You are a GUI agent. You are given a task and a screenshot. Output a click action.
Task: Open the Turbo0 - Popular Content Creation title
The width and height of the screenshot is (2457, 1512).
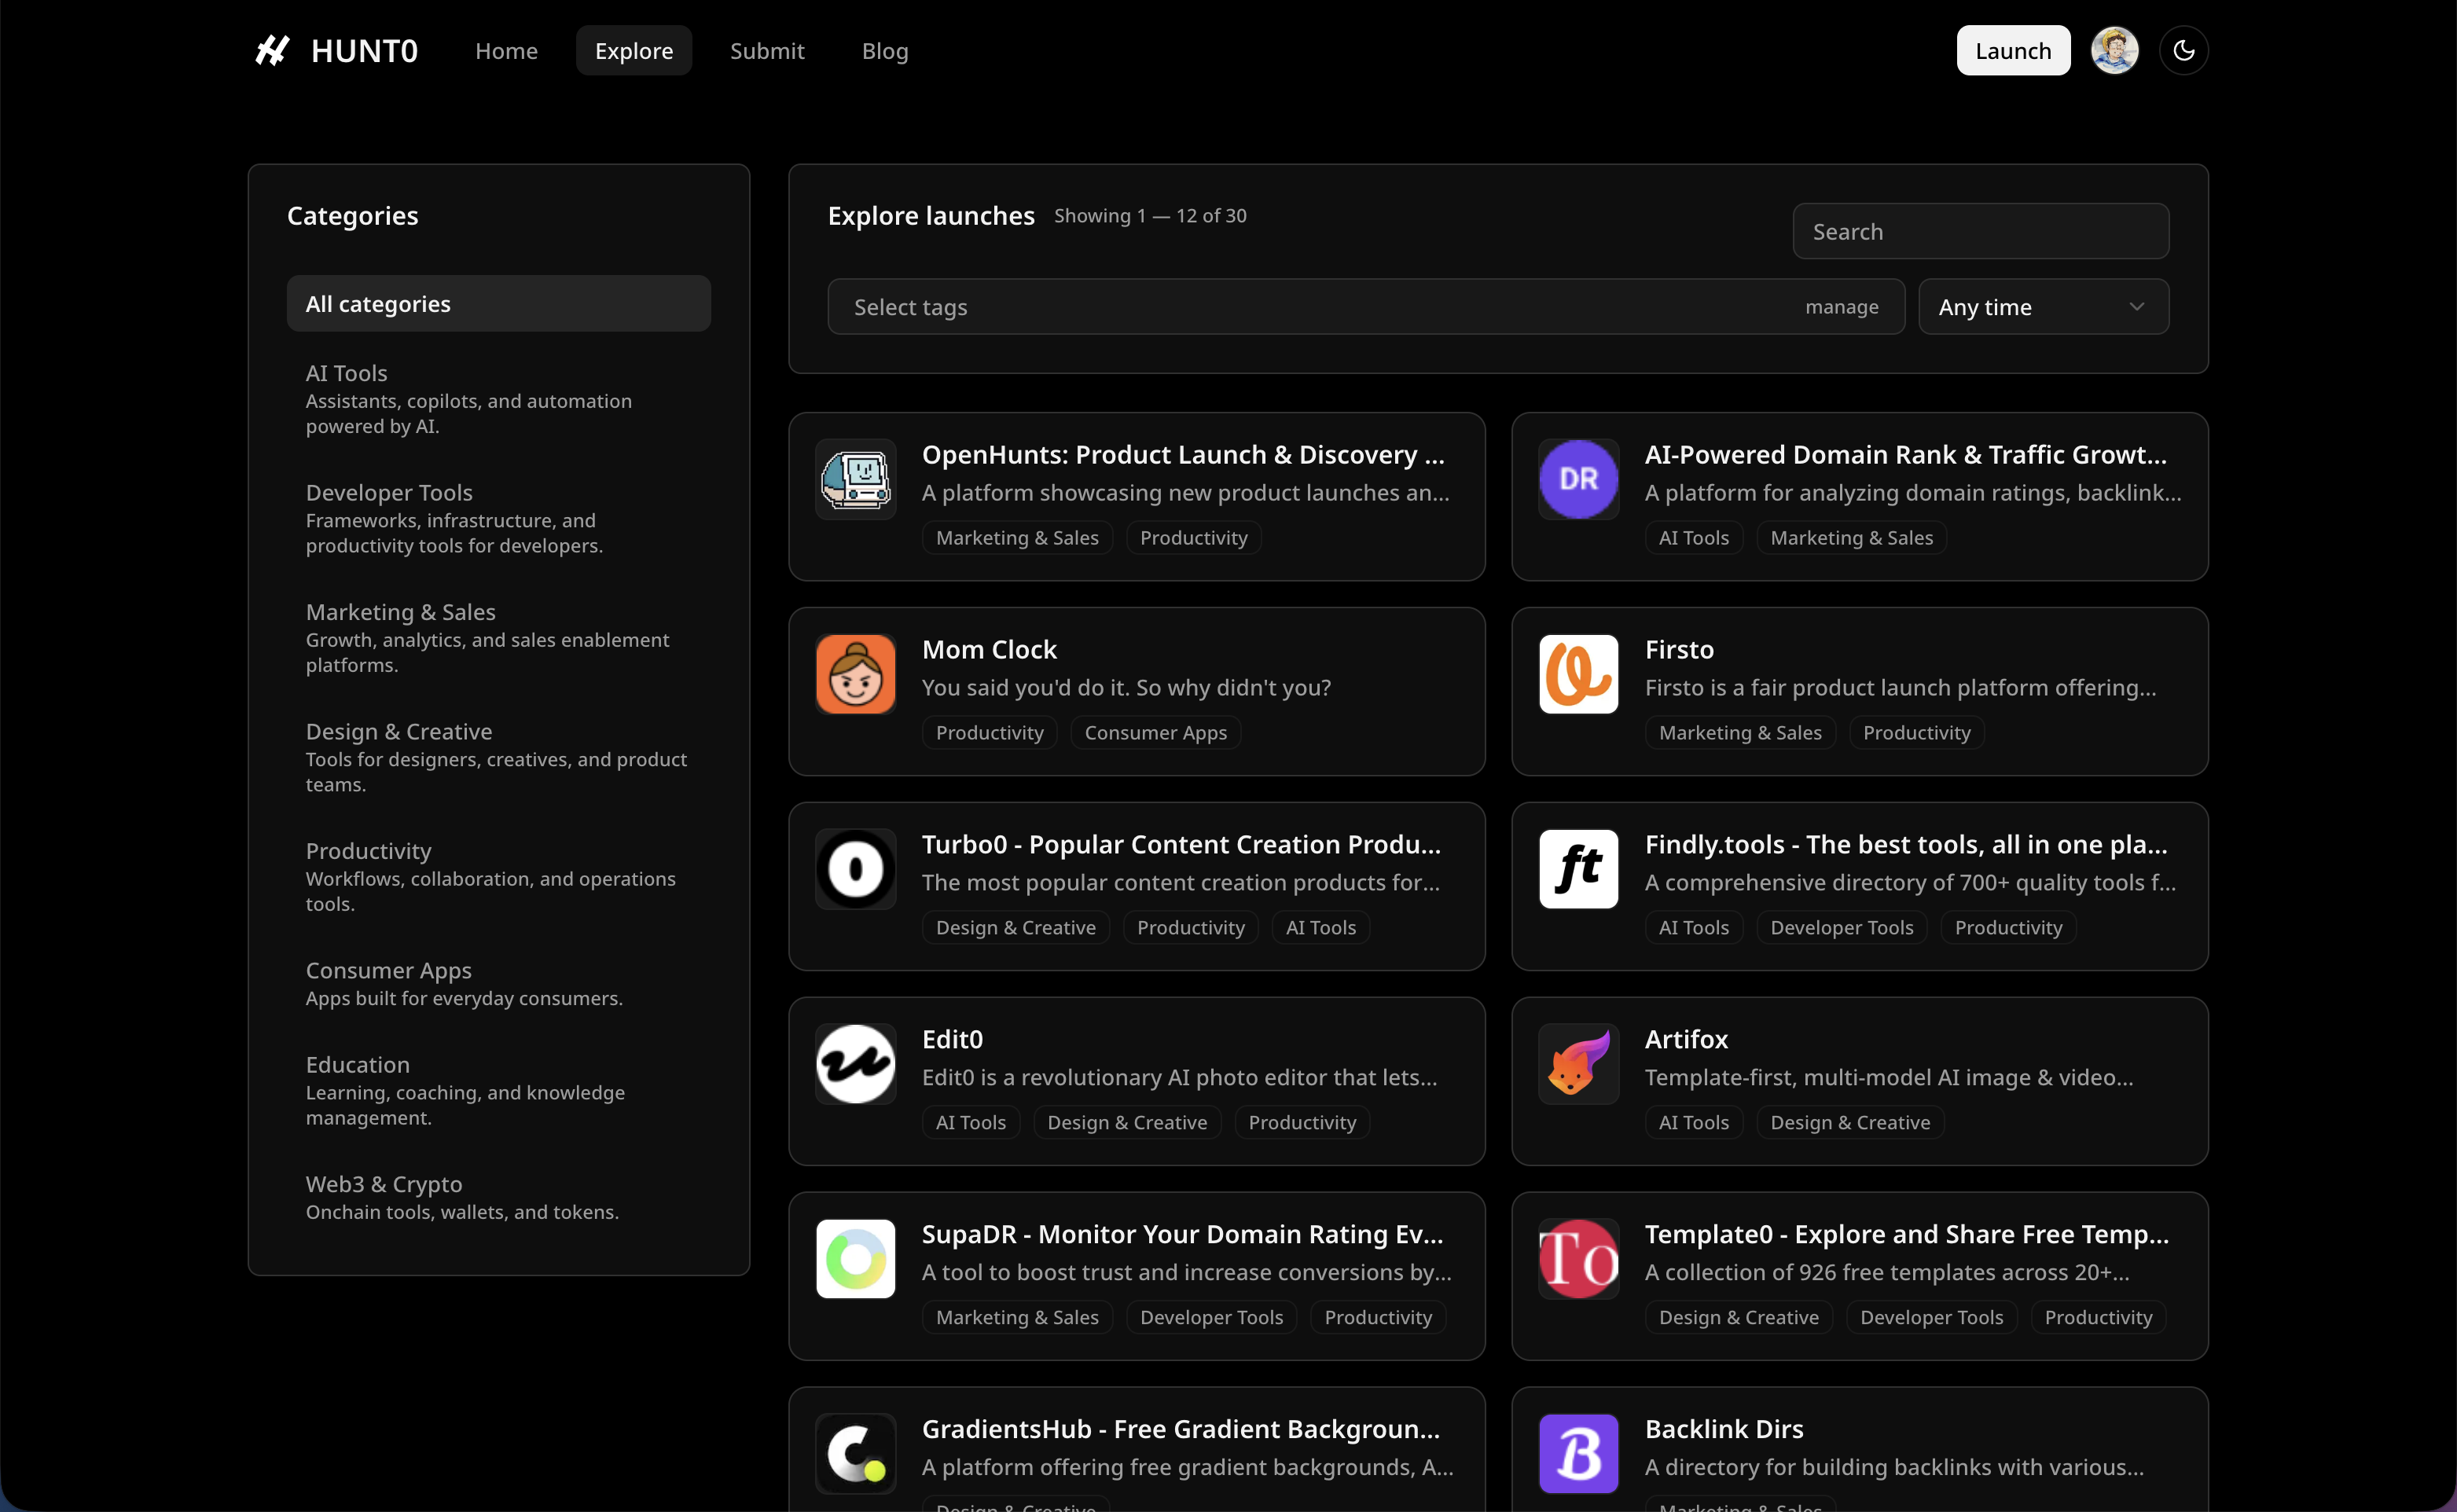pyautogui.click(x=1181, y=844)
